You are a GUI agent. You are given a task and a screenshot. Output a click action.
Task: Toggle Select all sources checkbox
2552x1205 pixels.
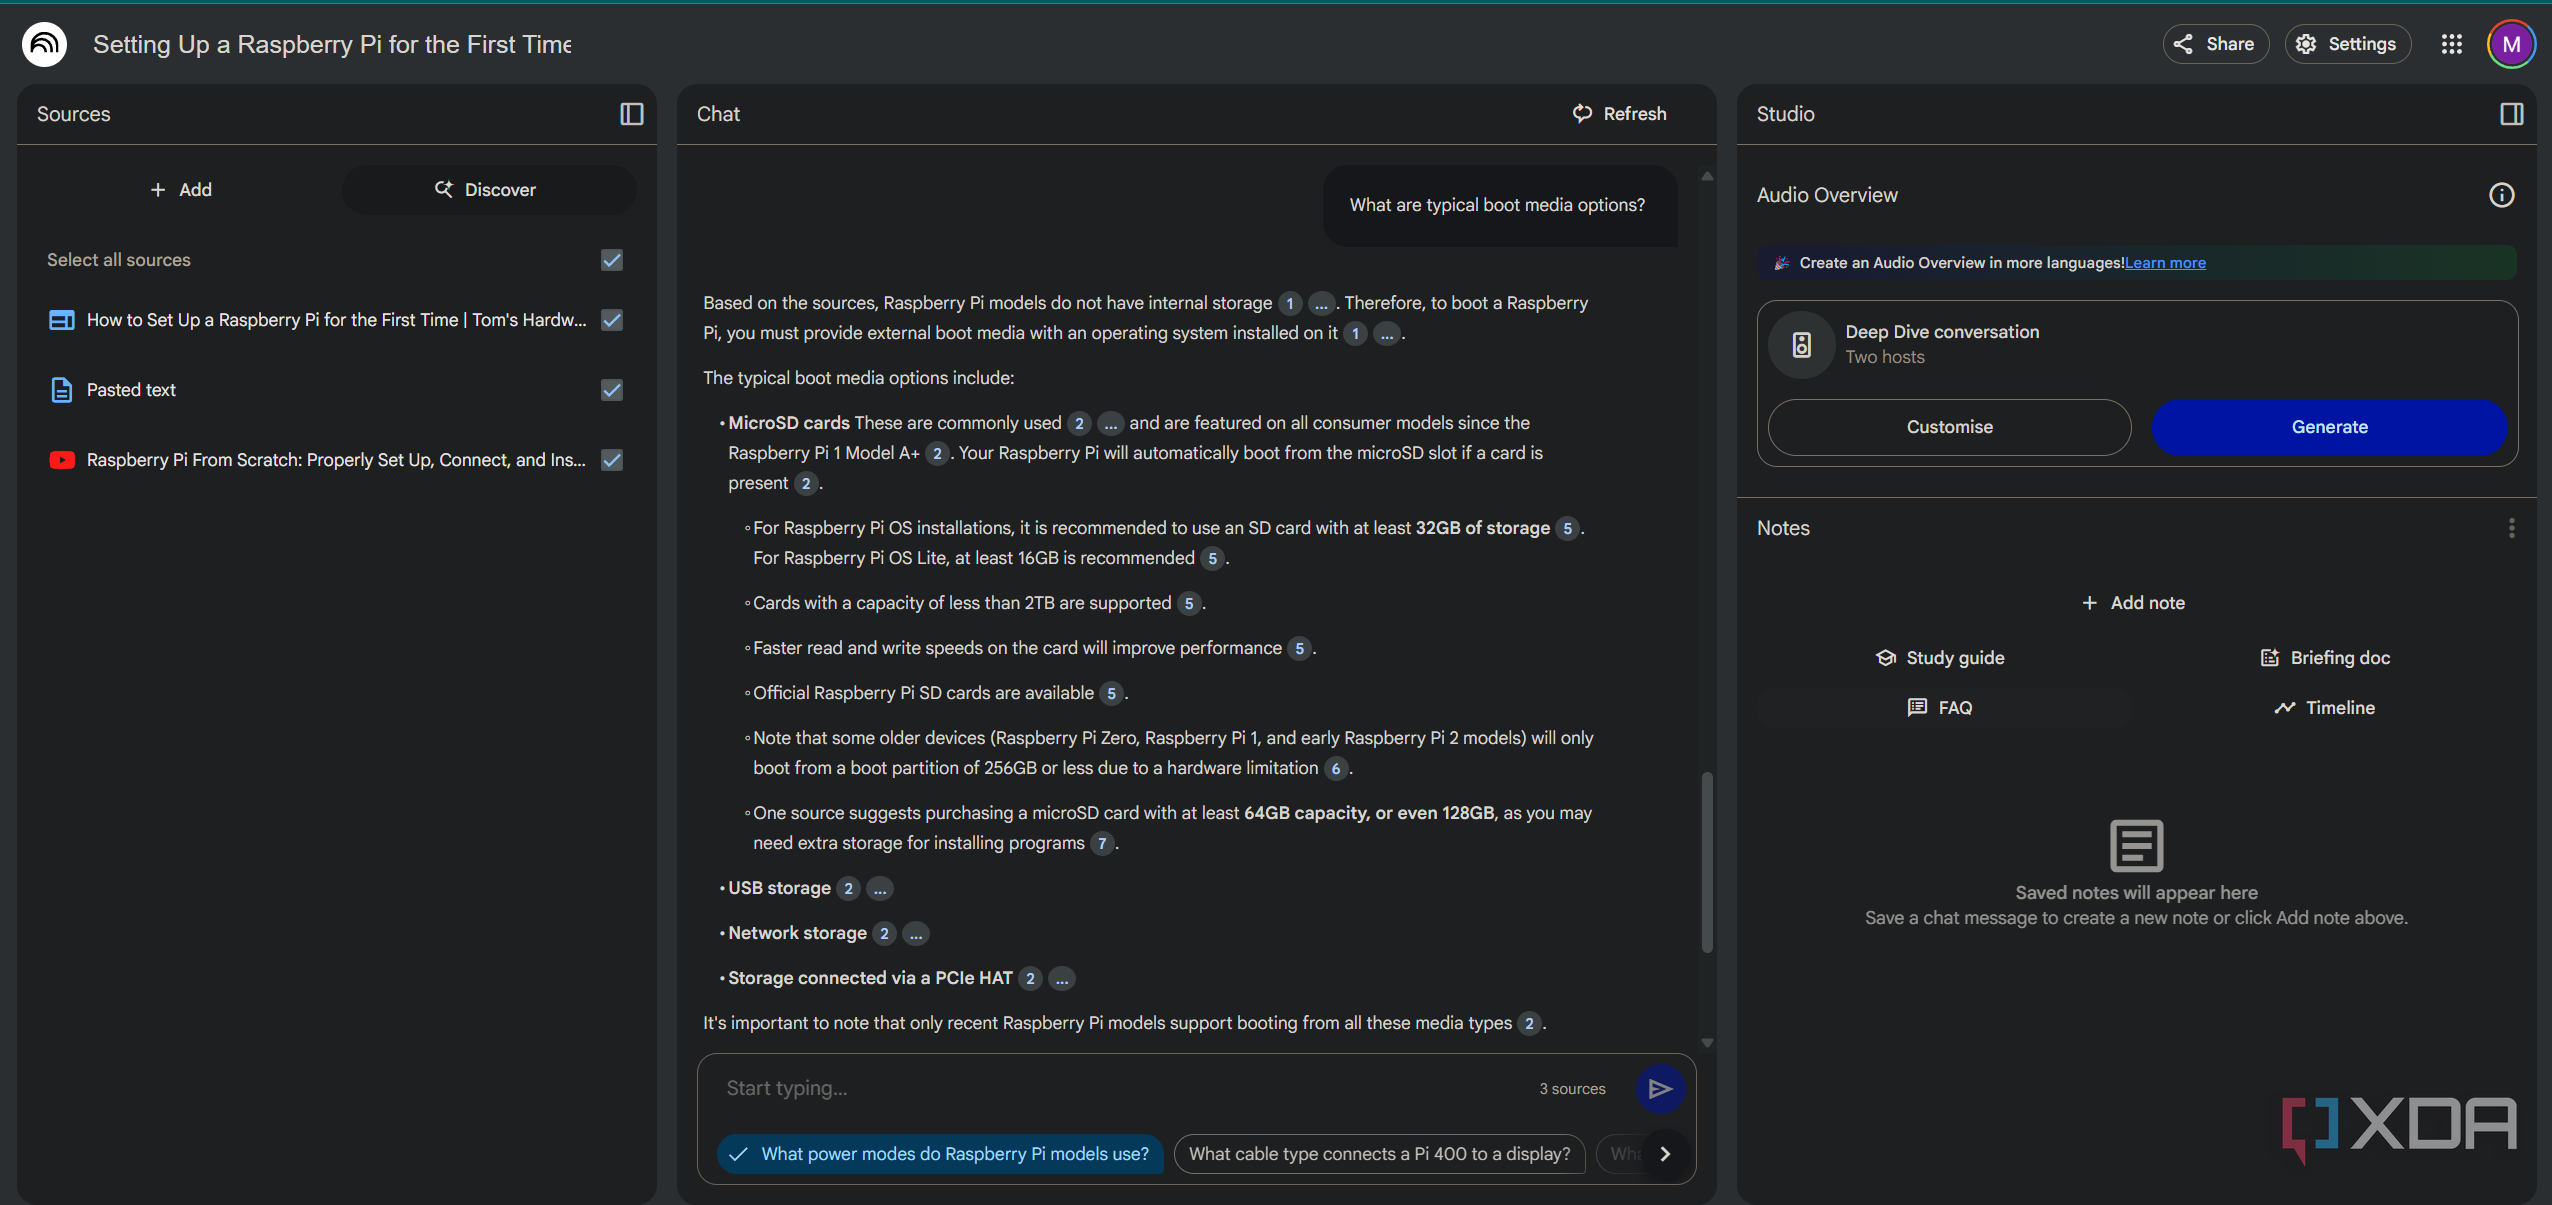(612, 260)
